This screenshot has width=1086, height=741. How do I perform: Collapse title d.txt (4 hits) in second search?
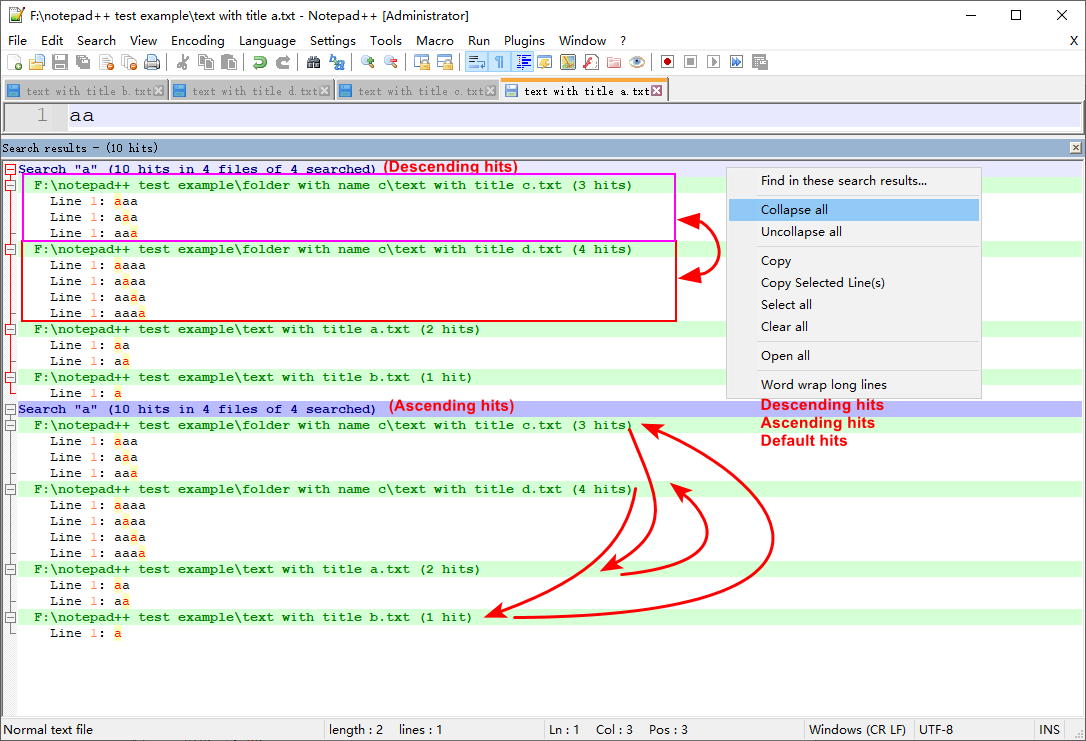coord(10,490)
